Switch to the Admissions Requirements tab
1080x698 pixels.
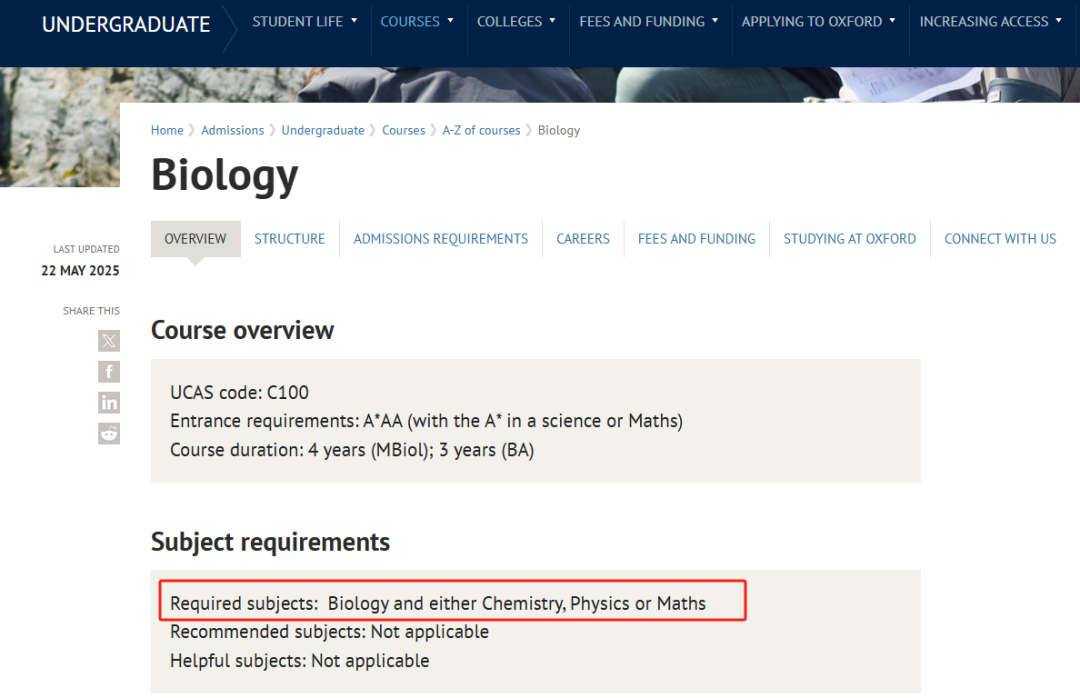tap(441, 239)
